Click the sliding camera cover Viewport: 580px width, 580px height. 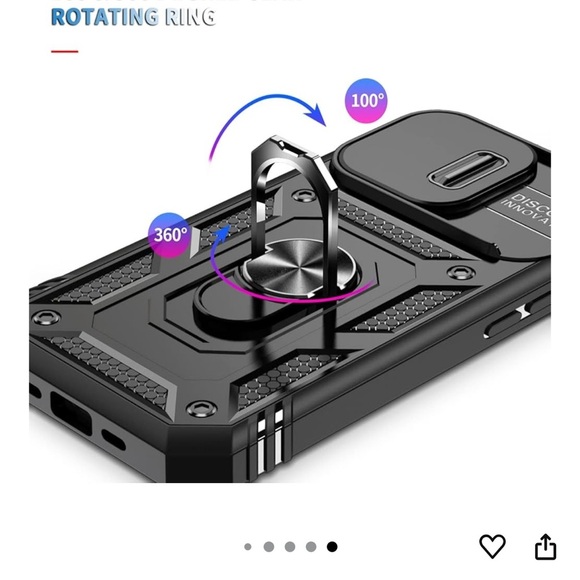pos(433,163)
